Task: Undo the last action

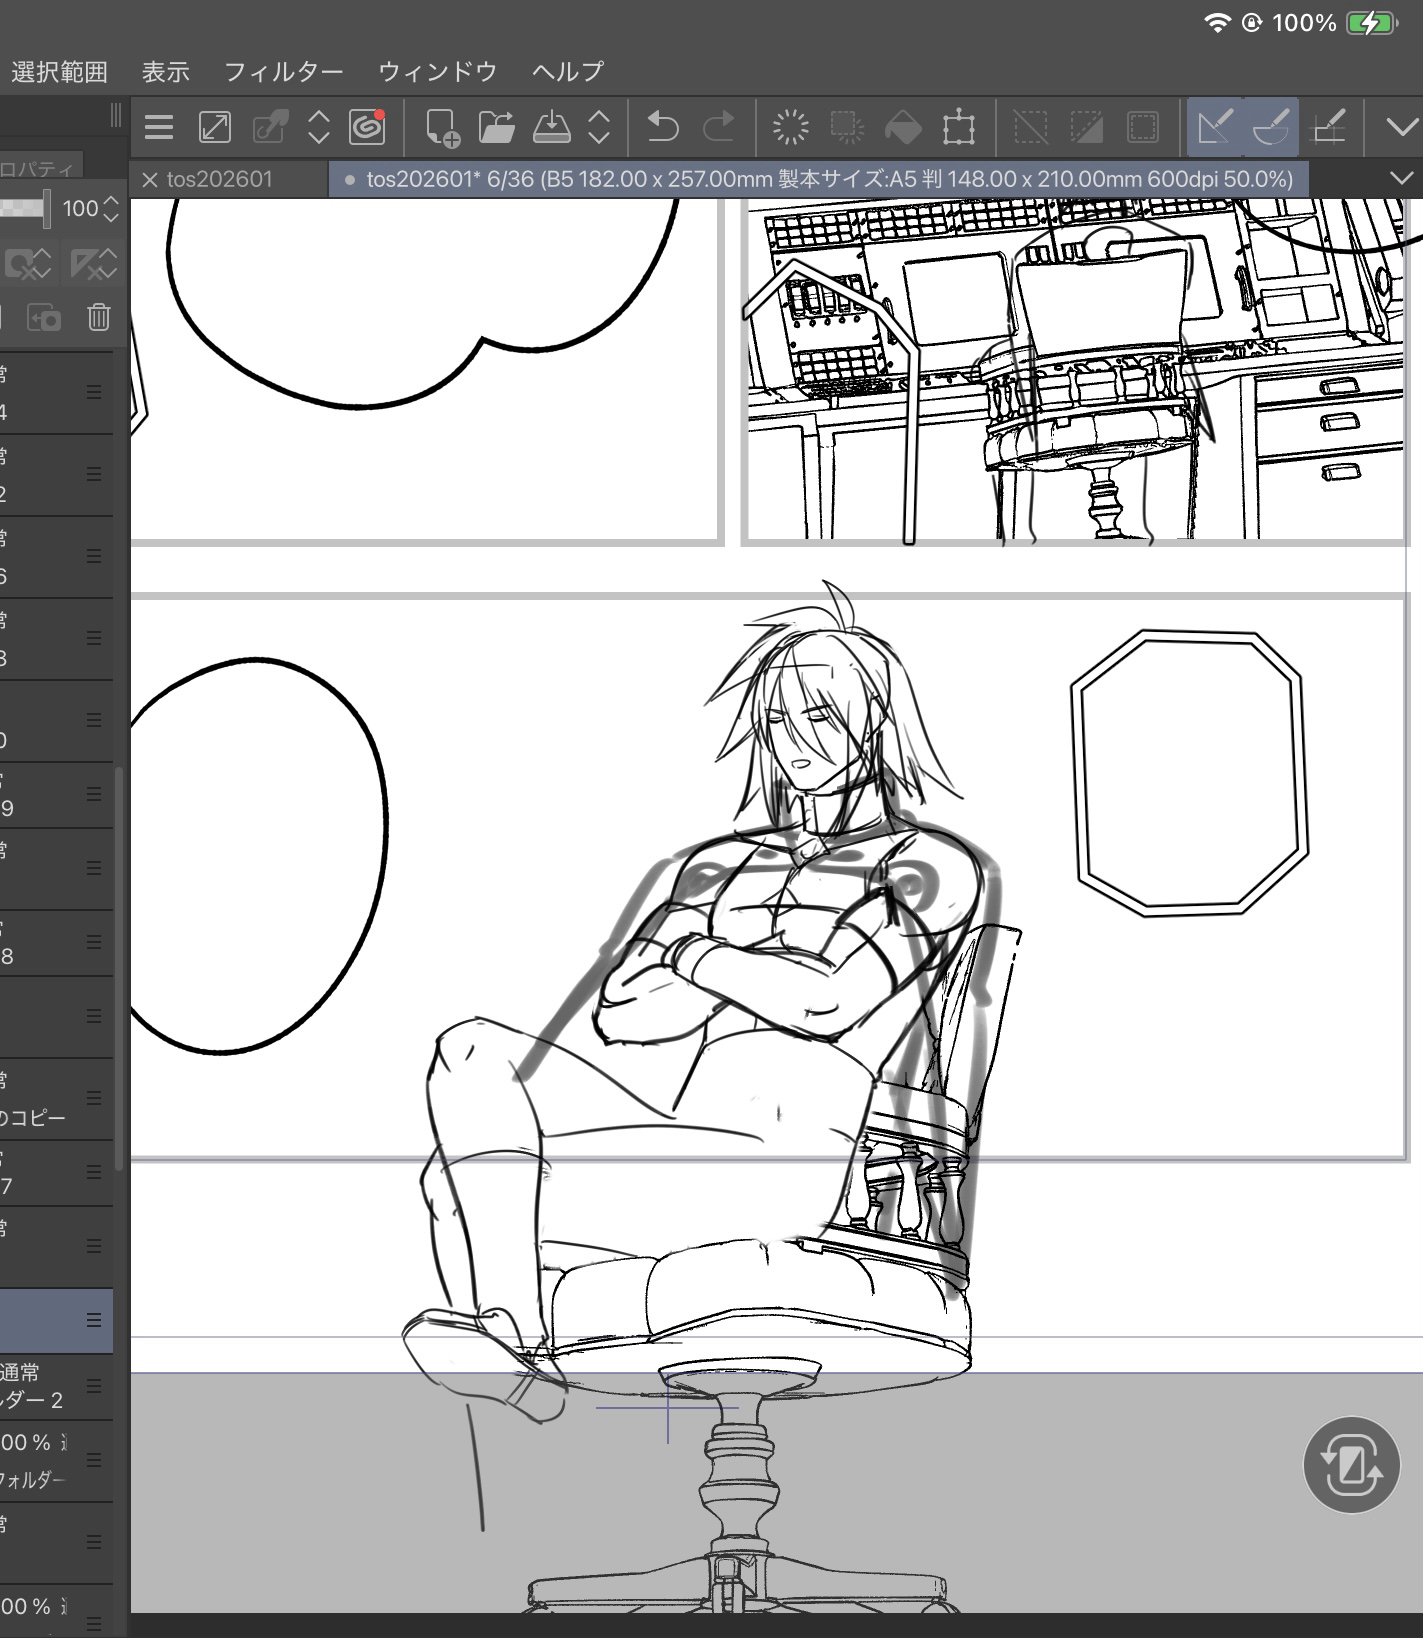Action: click(x=662, y=127)
